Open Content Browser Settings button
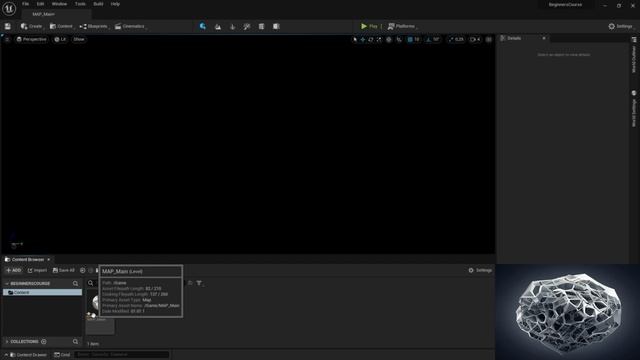640x360 pixels. point(480,270)
